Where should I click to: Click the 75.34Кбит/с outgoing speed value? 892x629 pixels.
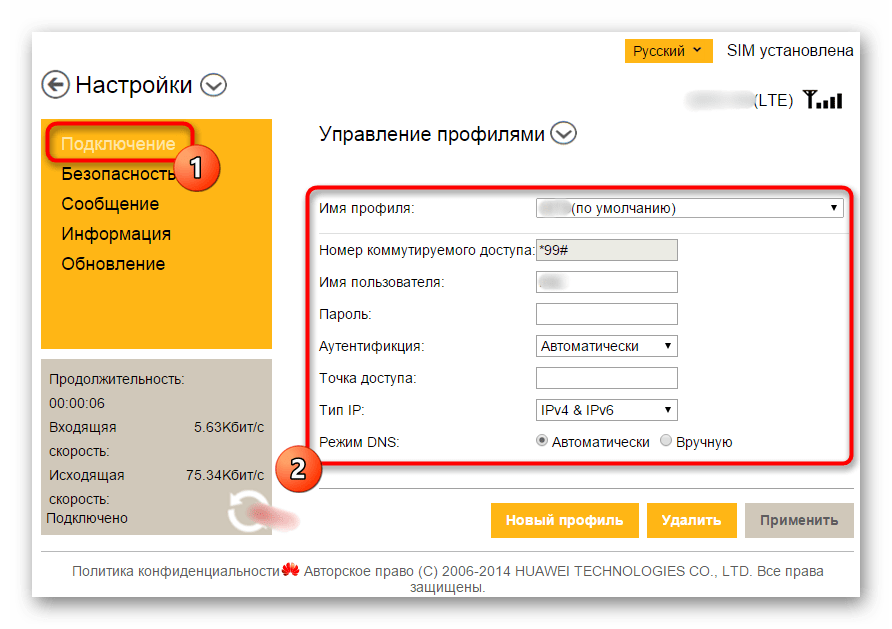[225, 475]
